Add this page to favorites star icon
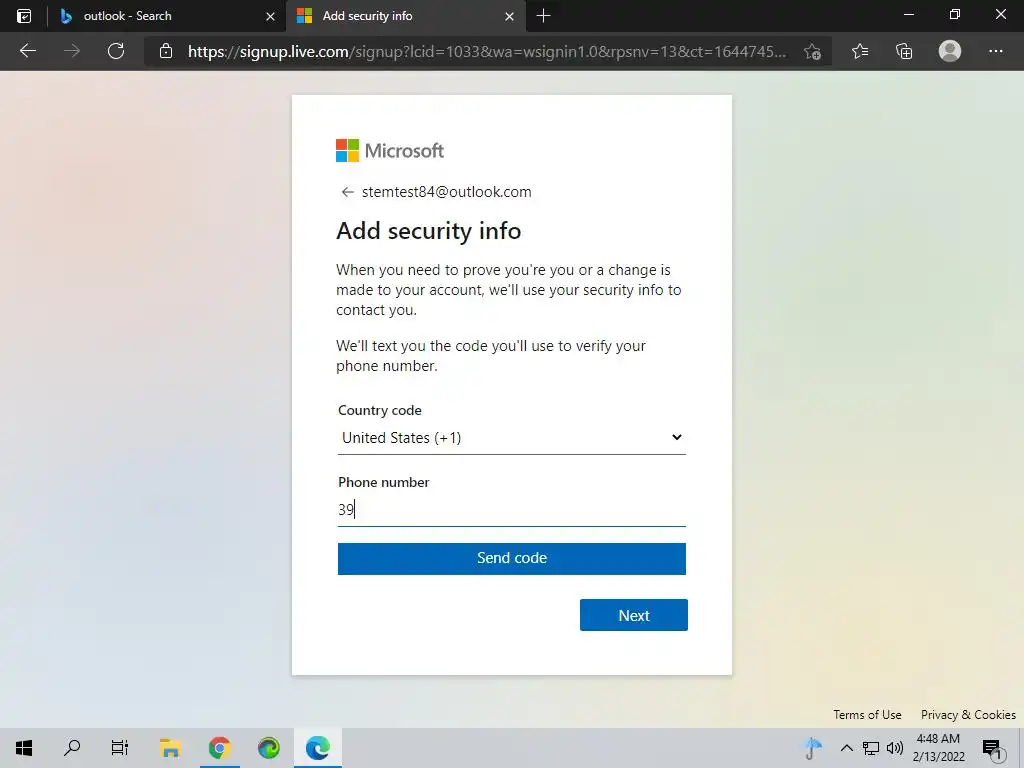The height and width of the screenshot is (768, 1024). 812,51
